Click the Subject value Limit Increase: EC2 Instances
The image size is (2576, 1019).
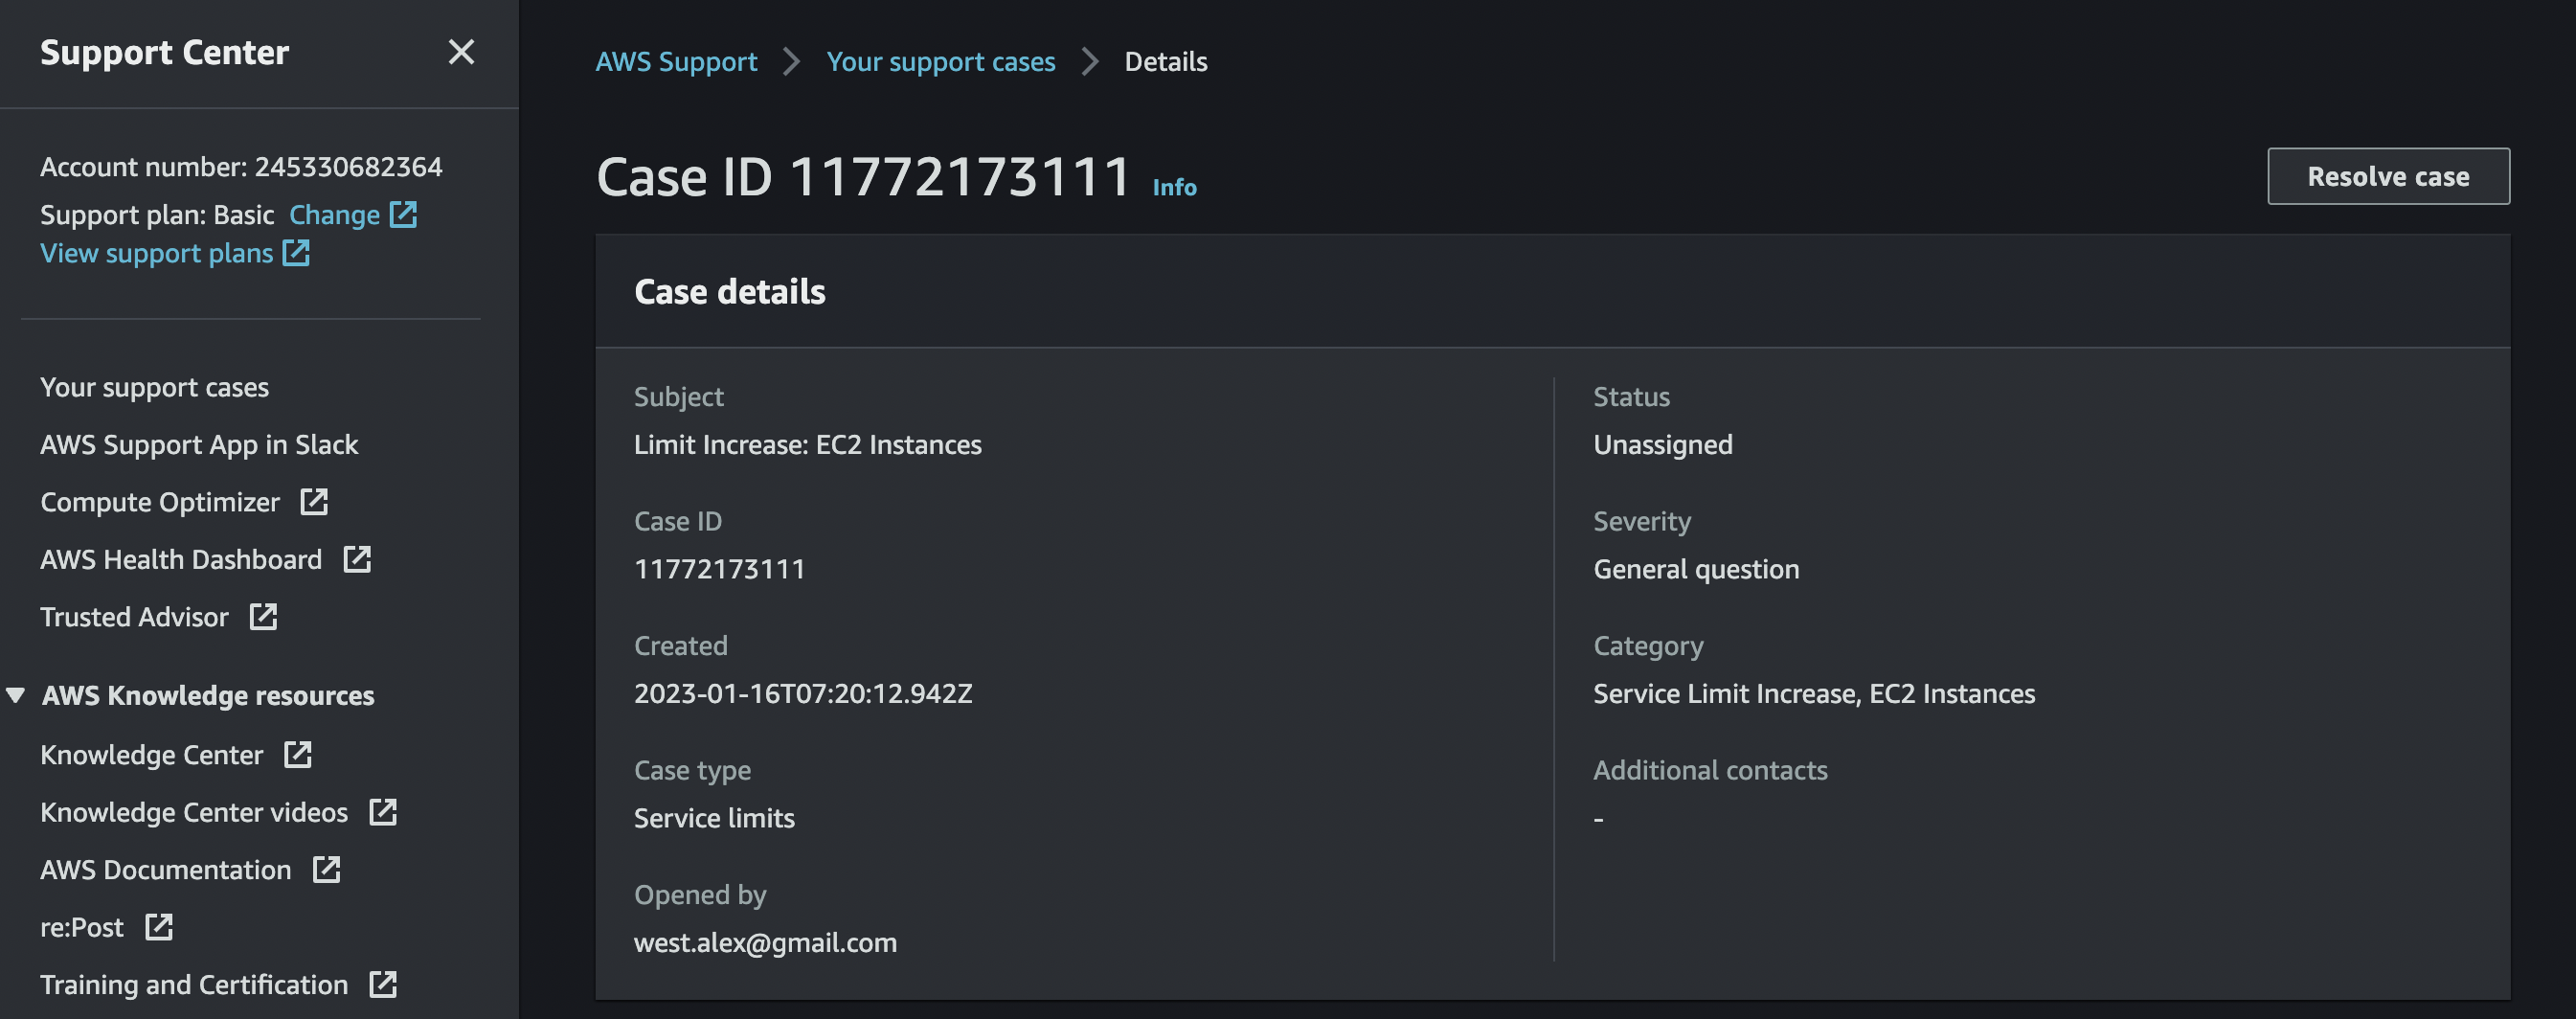807,445
